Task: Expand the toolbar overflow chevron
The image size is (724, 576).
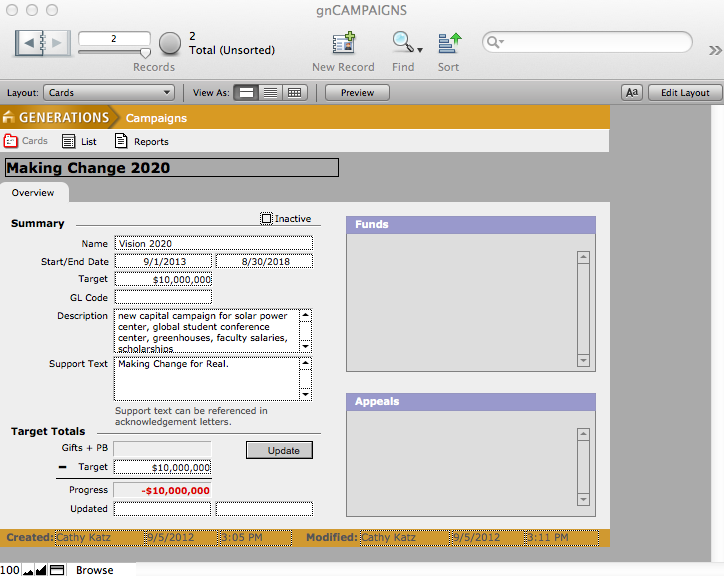Action: 714,48
